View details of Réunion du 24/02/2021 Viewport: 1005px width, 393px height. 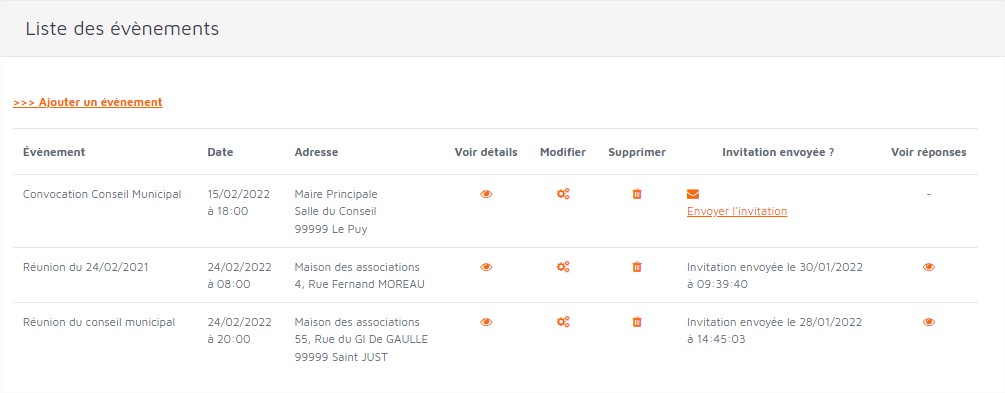[486, 267]
